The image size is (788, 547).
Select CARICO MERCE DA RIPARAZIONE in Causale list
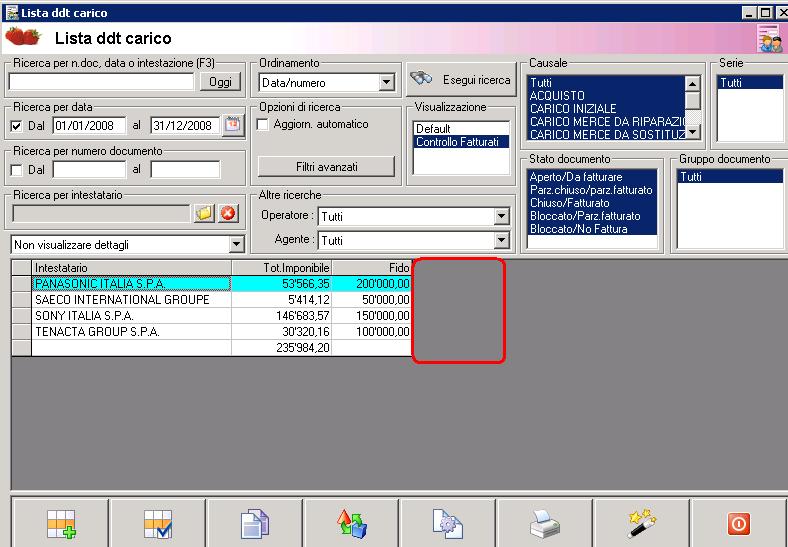click(x=606, y=122)
